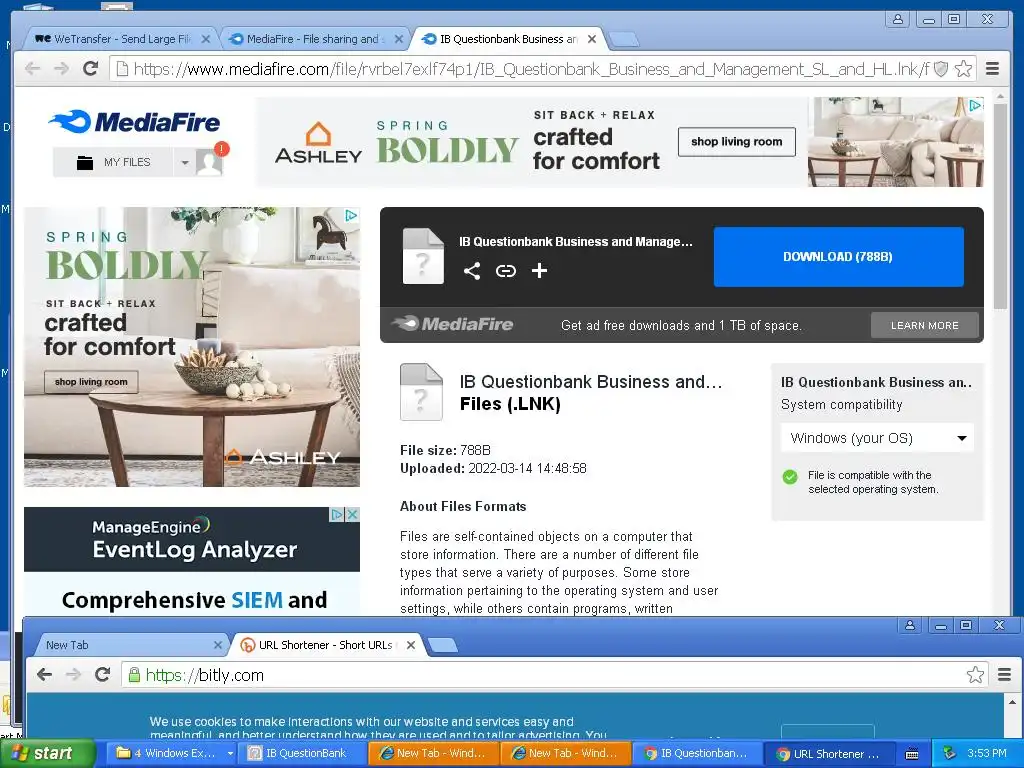Click the AdChoices icon on the sidebar Ashley ad
The width and height of the screenshot is (1024, 768).
point(351,216)
